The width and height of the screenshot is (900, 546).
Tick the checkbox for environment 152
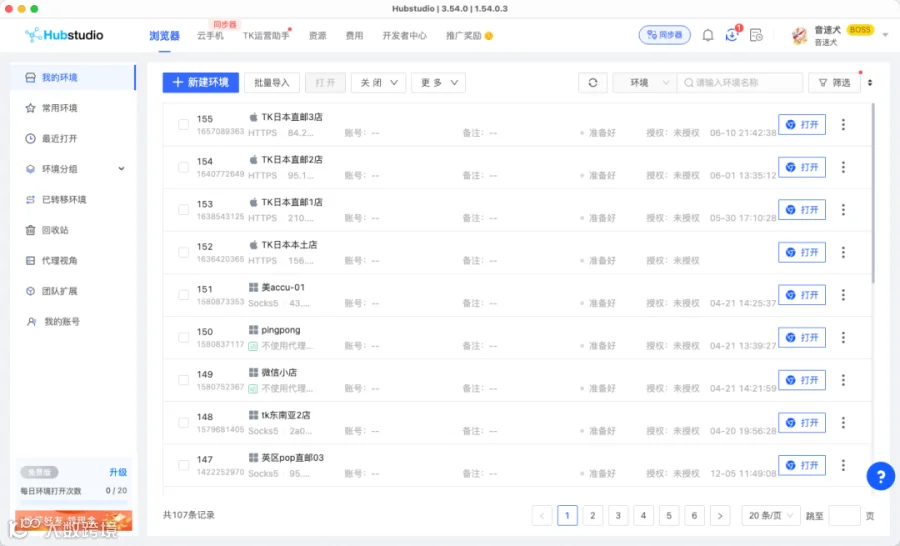[183, 252]
